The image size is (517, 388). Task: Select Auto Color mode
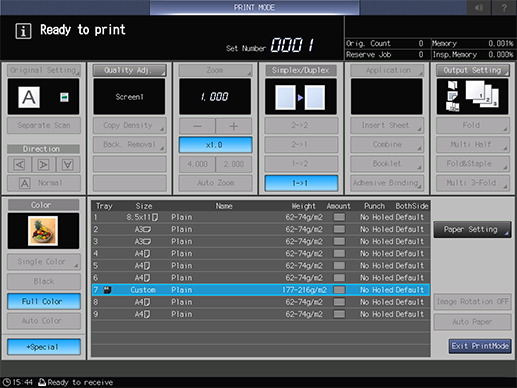[44, 321]
